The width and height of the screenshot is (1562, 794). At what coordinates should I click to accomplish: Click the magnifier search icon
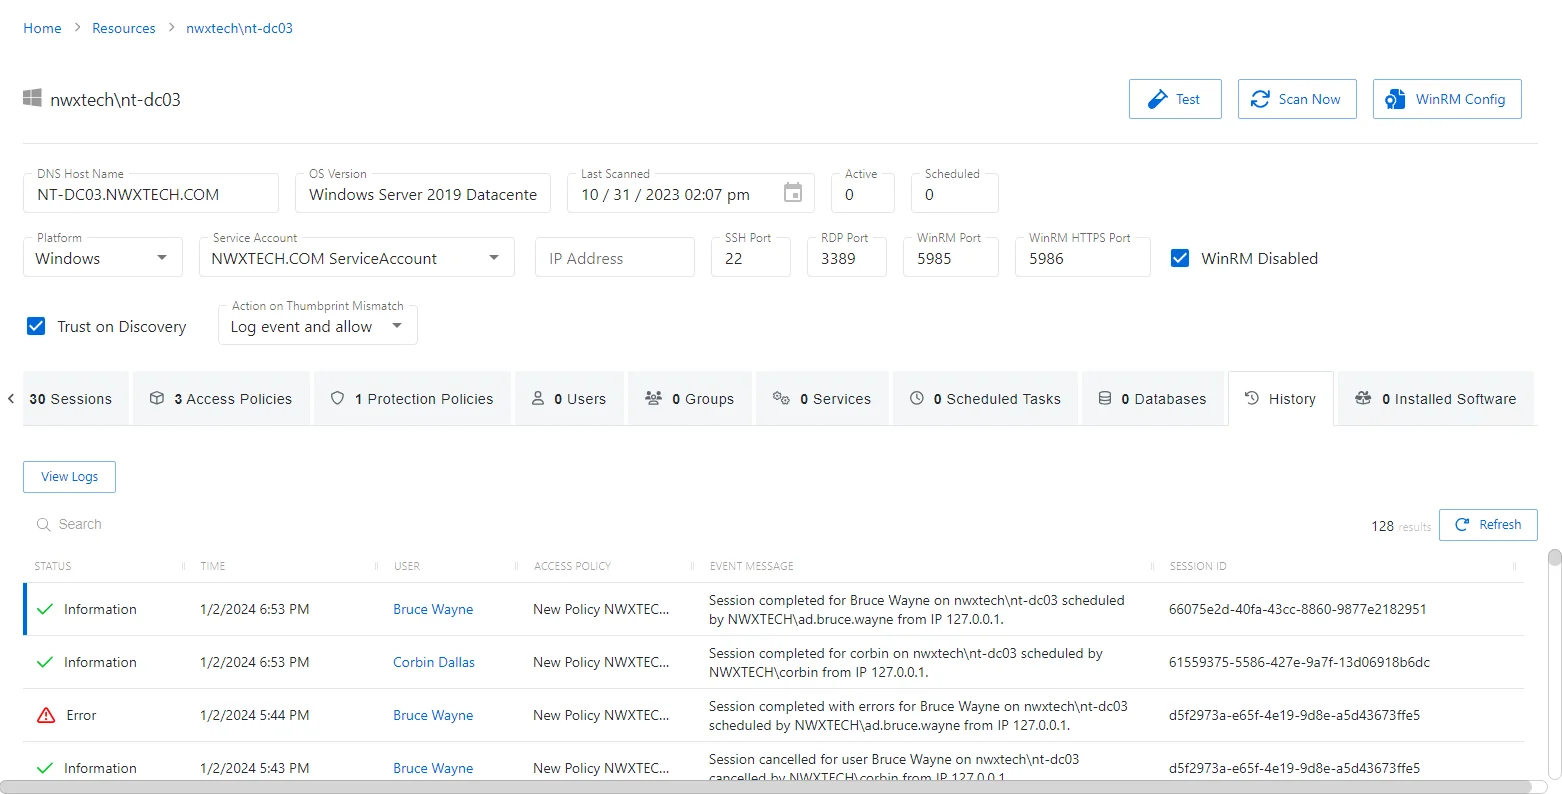43,525
